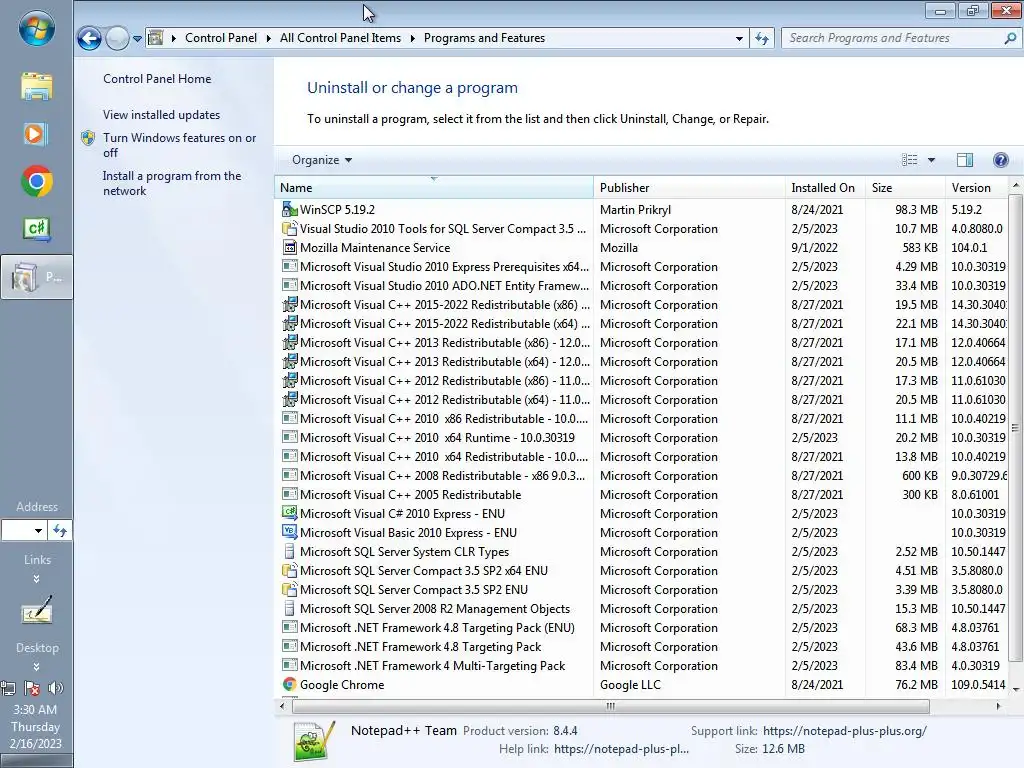
Task: Expand the arrow after Control Panel breadcrumb
Action: (x=268, y=39)
